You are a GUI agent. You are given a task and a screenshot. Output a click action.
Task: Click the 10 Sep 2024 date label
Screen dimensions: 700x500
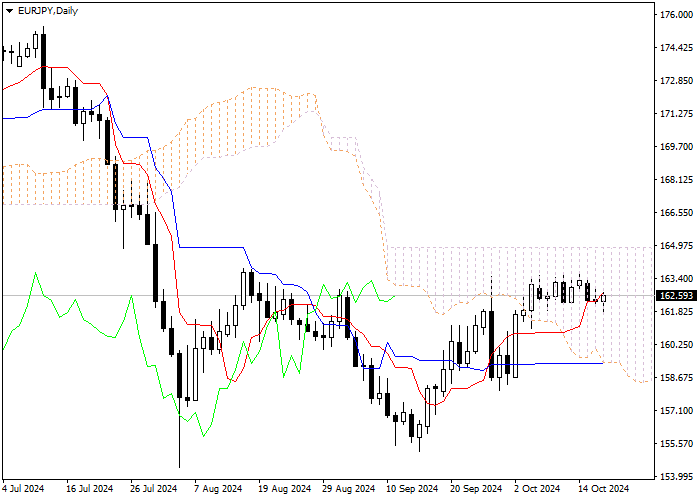coord(412,489)
